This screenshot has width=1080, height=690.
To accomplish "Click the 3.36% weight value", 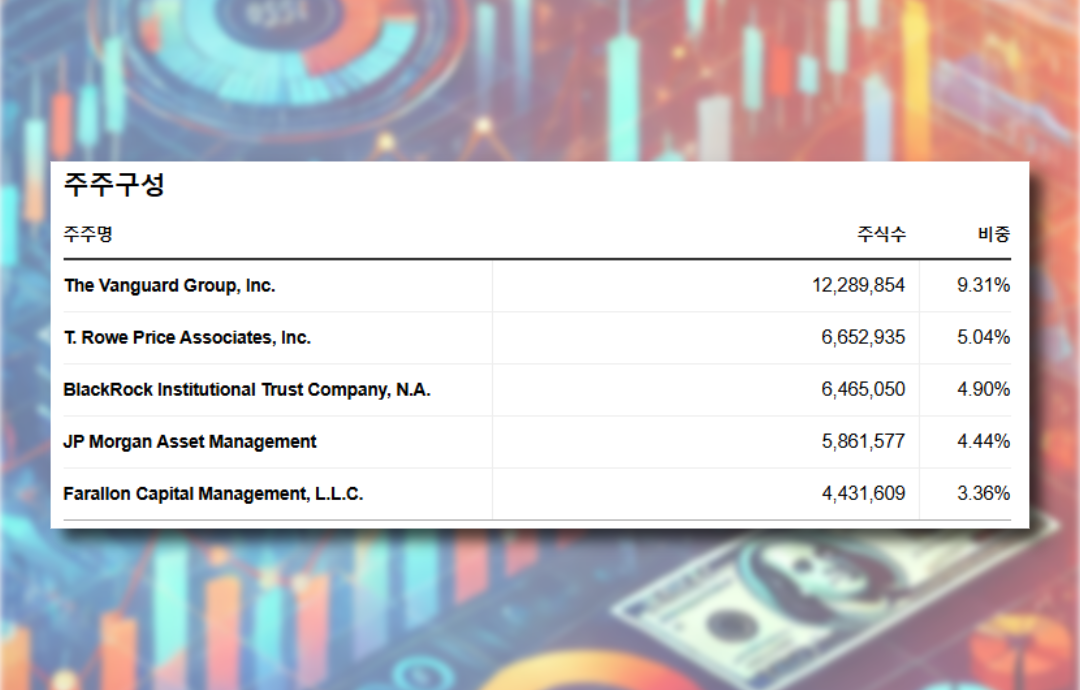I will pos(984,493).
